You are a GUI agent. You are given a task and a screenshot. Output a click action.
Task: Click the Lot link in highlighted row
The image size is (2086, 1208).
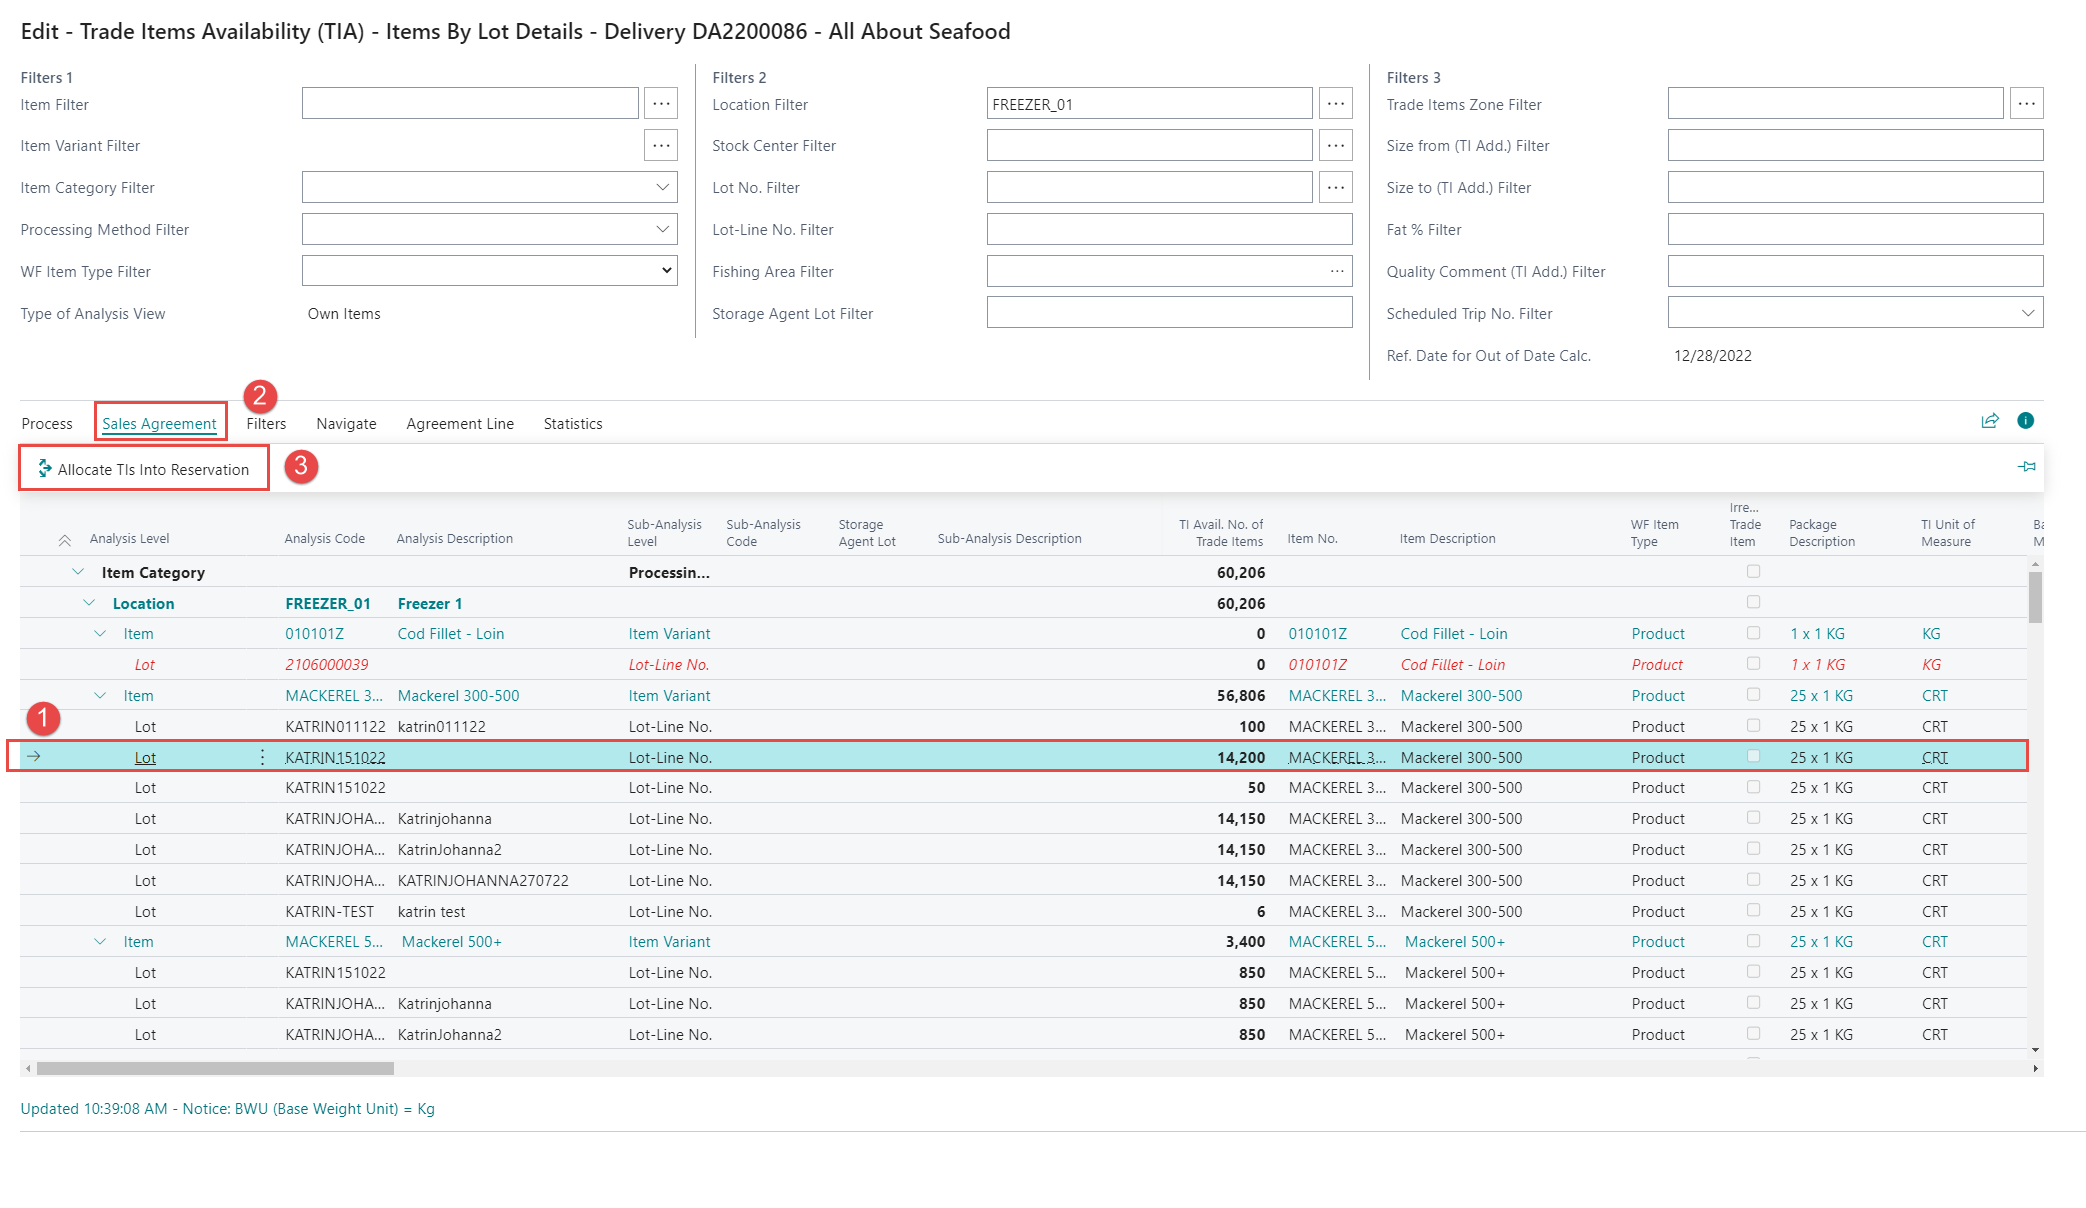point(145,758)
